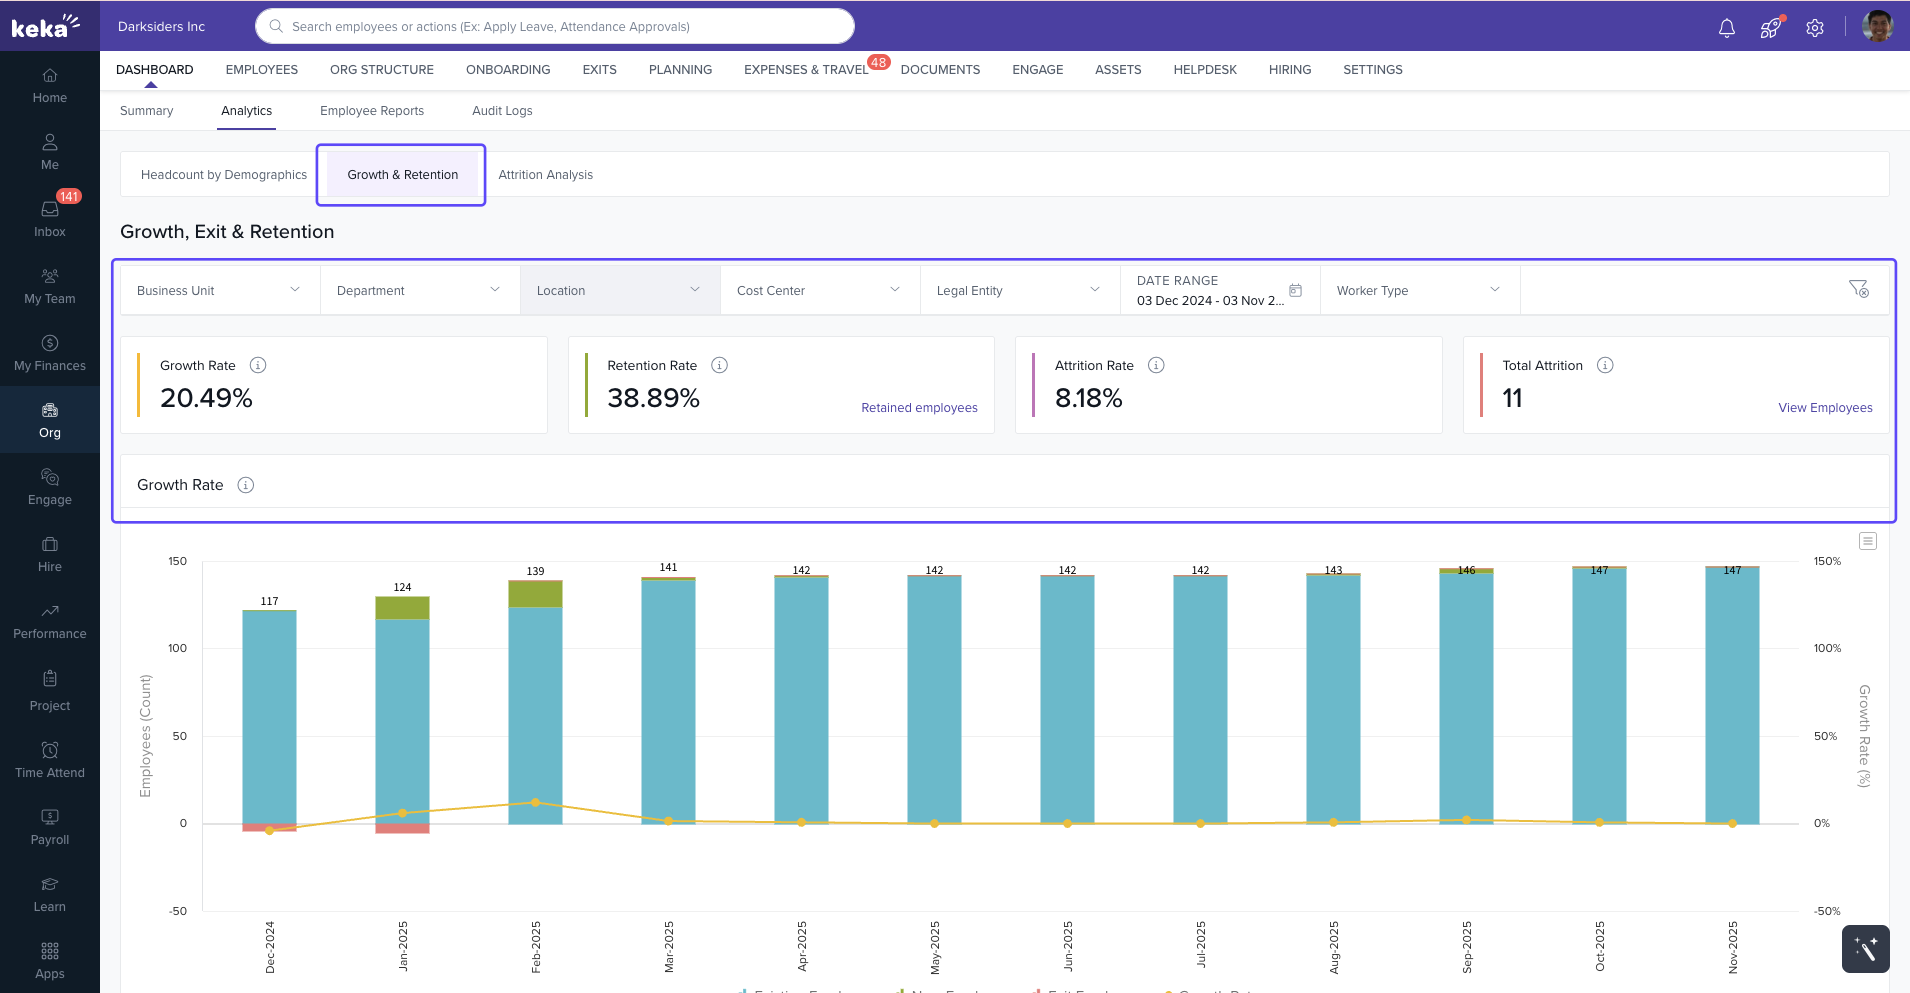Open the Date Range picker
1910x993 pixels.
click(1219, 290)
